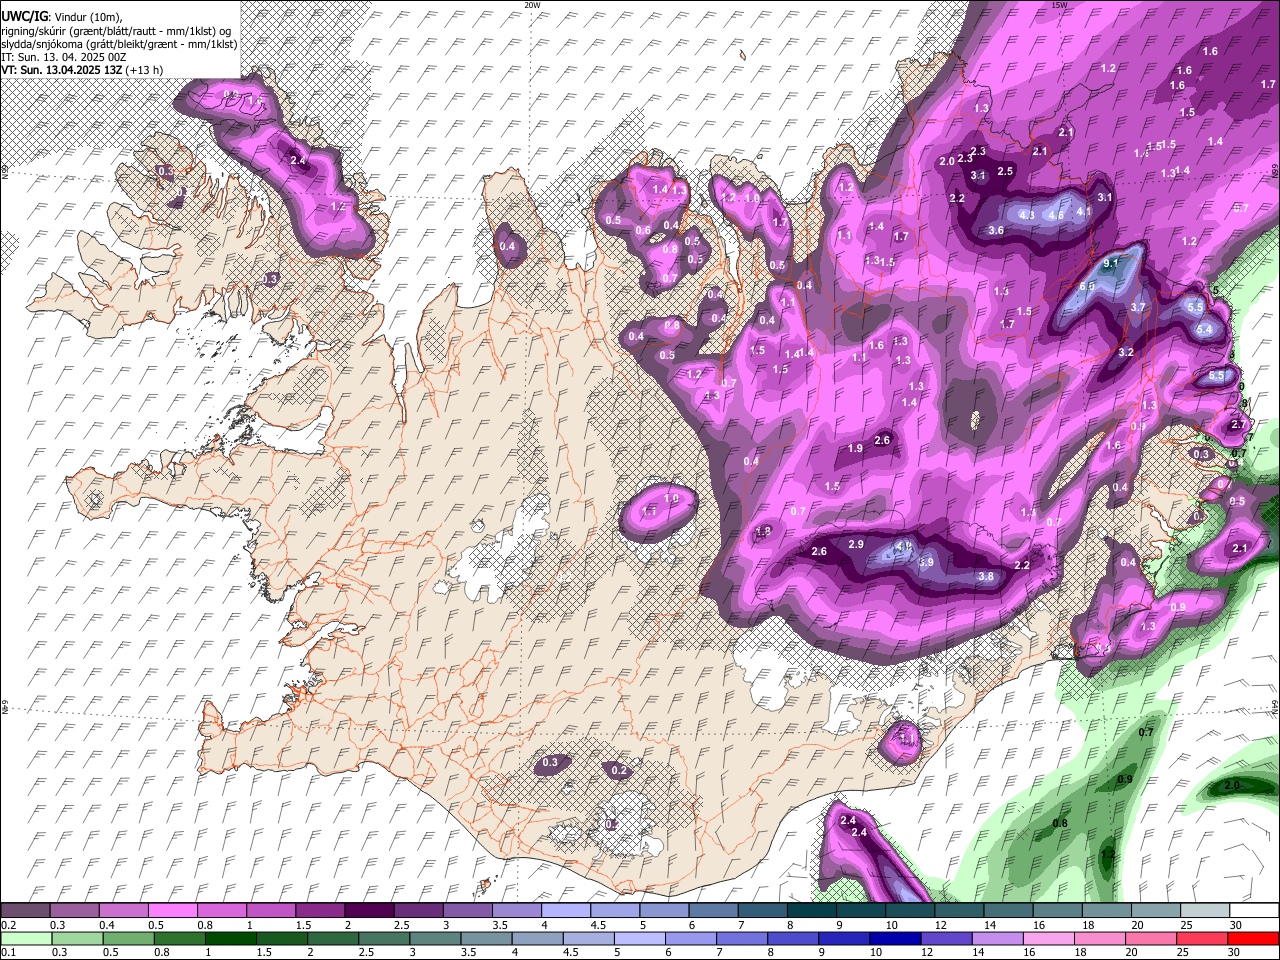Click the light lavender swatch labeled 4 in snow legend
Screen dimensions: 1280x960
coord(566,910)
